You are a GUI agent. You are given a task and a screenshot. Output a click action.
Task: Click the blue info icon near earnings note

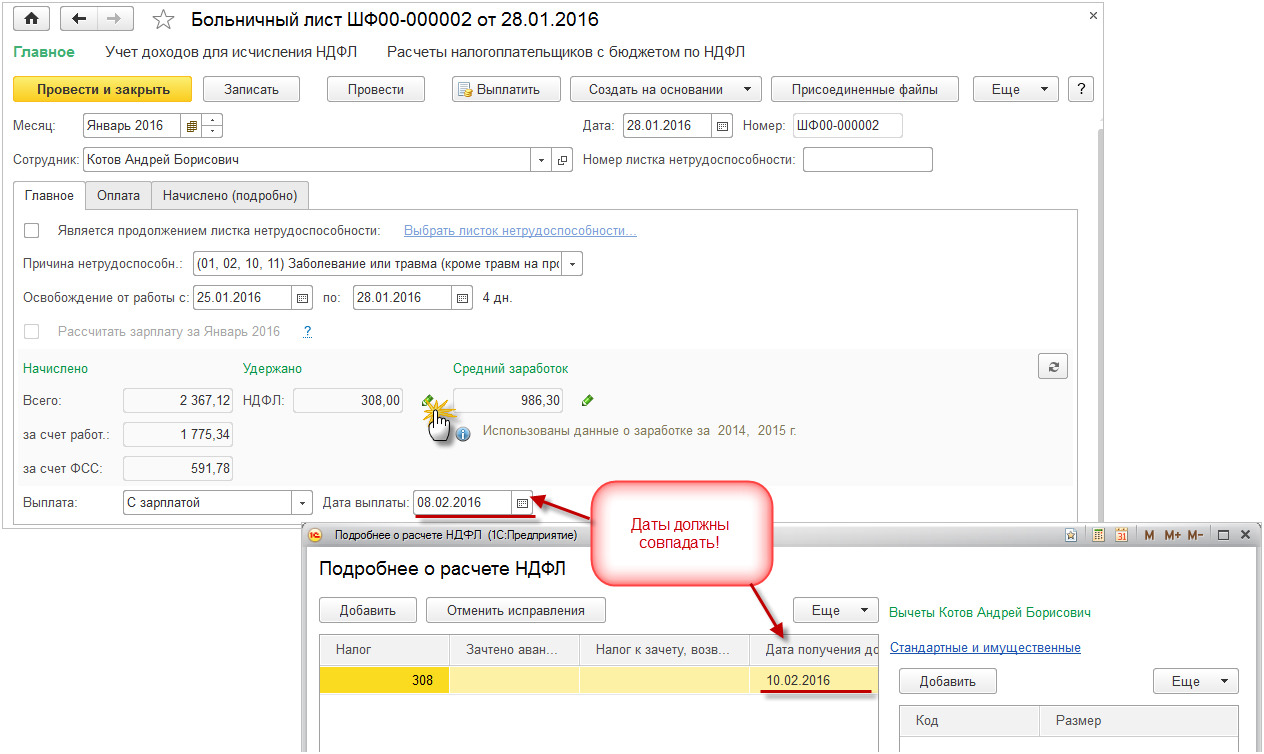pos(463,433)
